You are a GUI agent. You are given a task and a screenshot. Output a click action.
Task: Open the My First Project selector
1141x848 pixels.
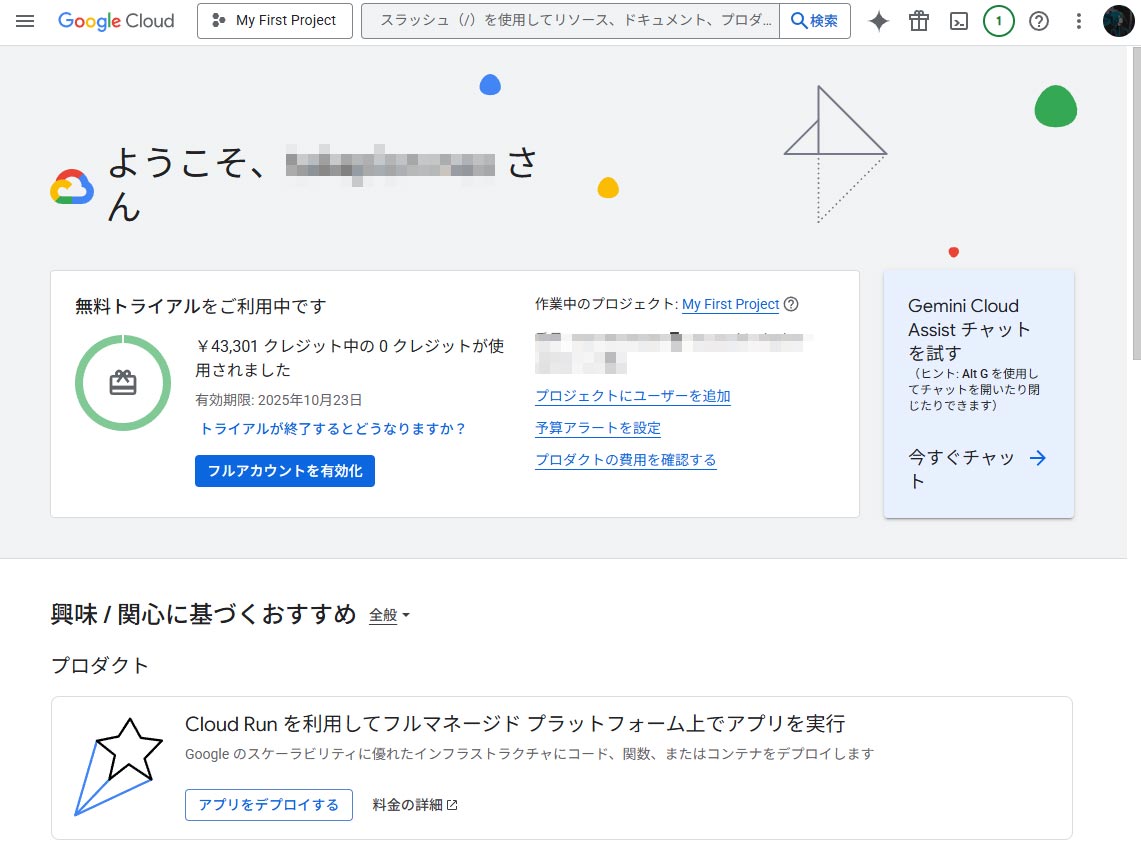tap(275, 21)
